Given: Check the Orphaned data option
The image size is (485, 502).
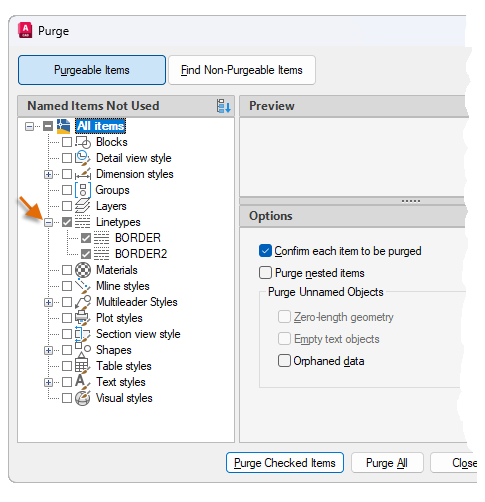Looking at the screenshot, I should pos(284,361).
